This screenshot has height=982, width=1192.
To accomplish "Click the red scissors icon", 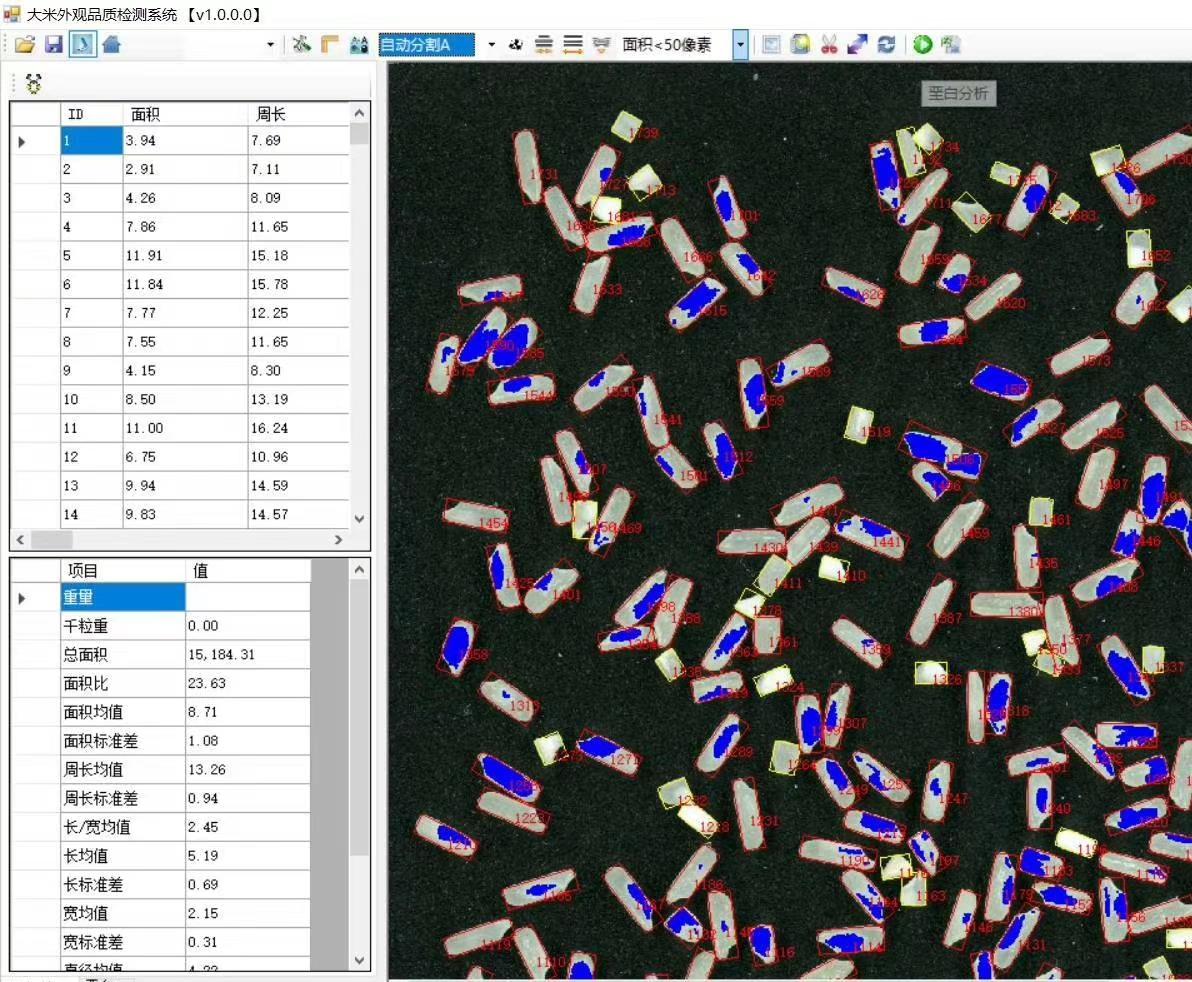I will click(829, 45).
